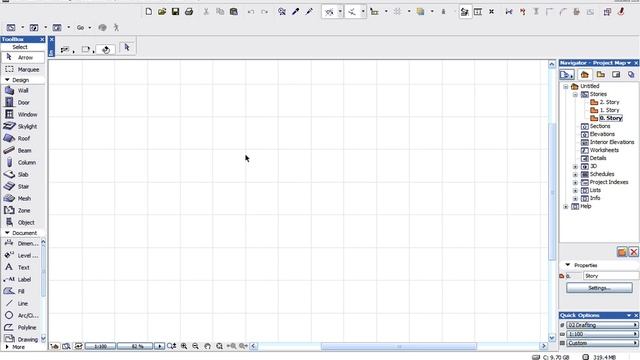Choose the Level Dimension tool
The image size is (640, 360).
pyautogui.click(x=20, y=256)
